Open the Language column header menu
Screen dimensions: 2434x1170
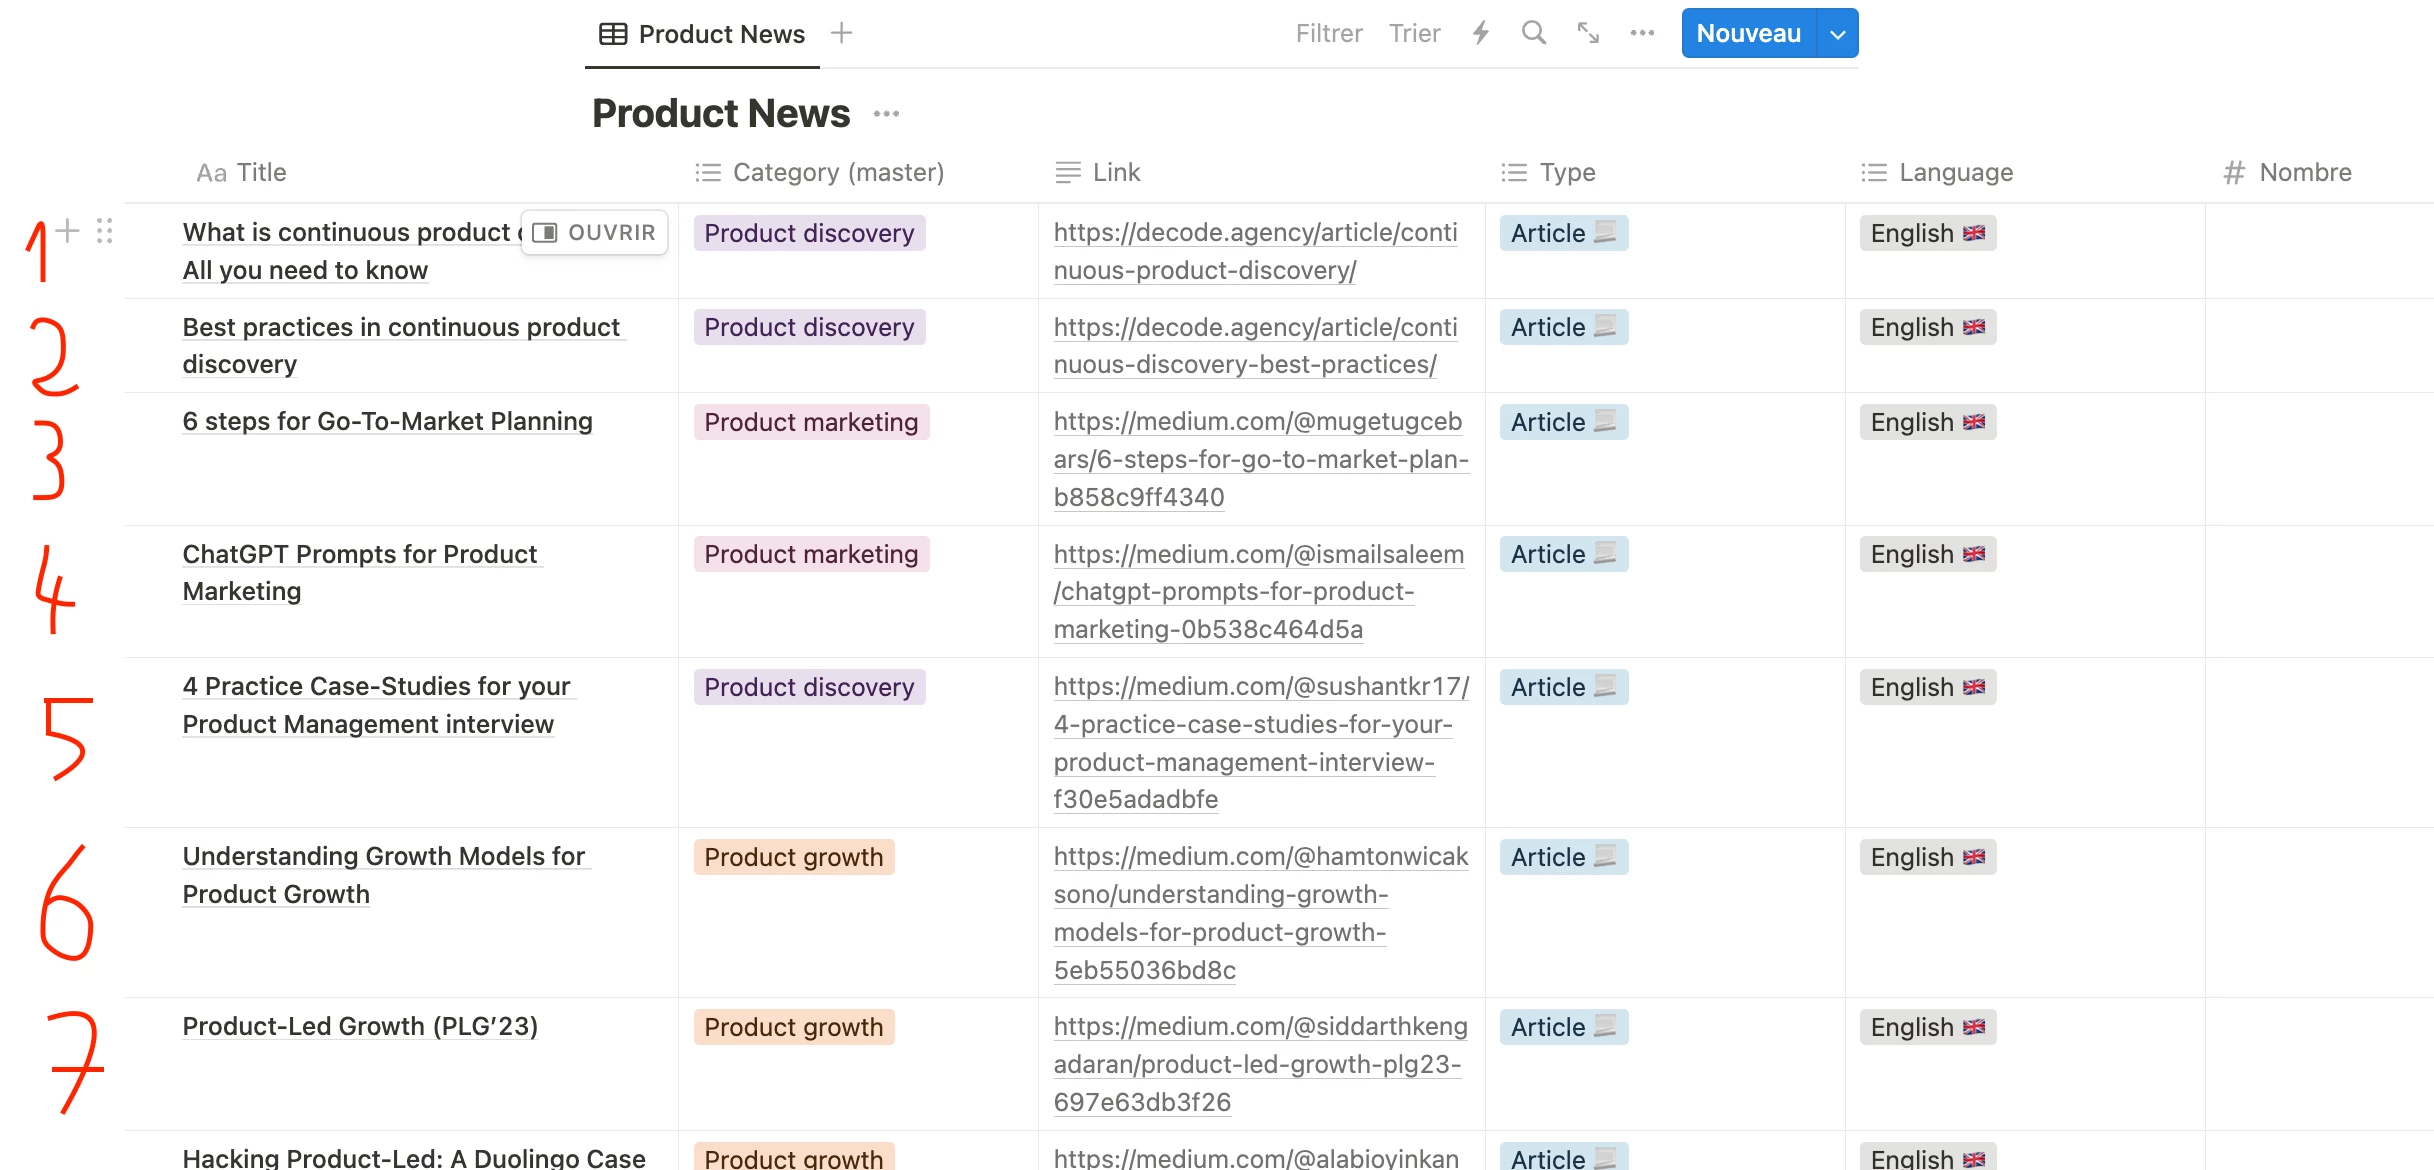1955,172
